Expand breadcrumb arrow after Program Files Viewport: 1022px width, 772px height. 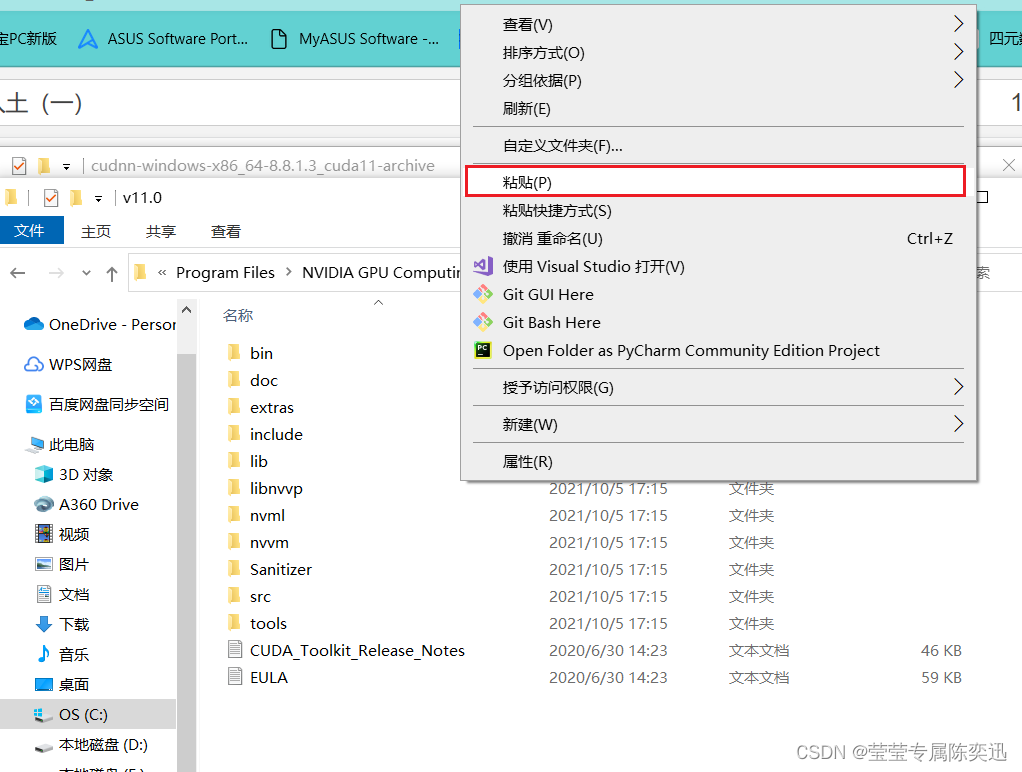[x=289, y=272]
